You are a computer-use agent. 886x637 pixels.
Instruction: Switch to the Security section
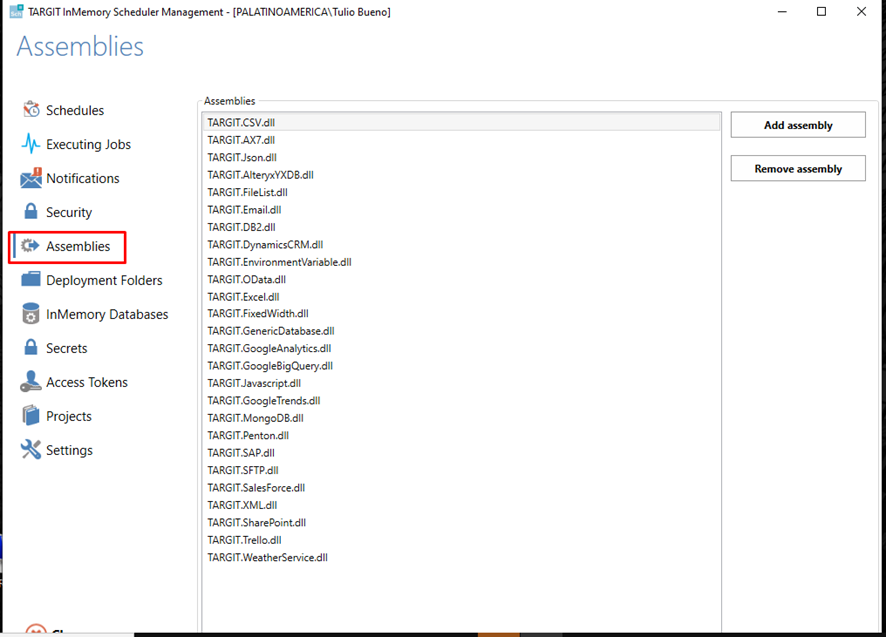coord(69,212)
